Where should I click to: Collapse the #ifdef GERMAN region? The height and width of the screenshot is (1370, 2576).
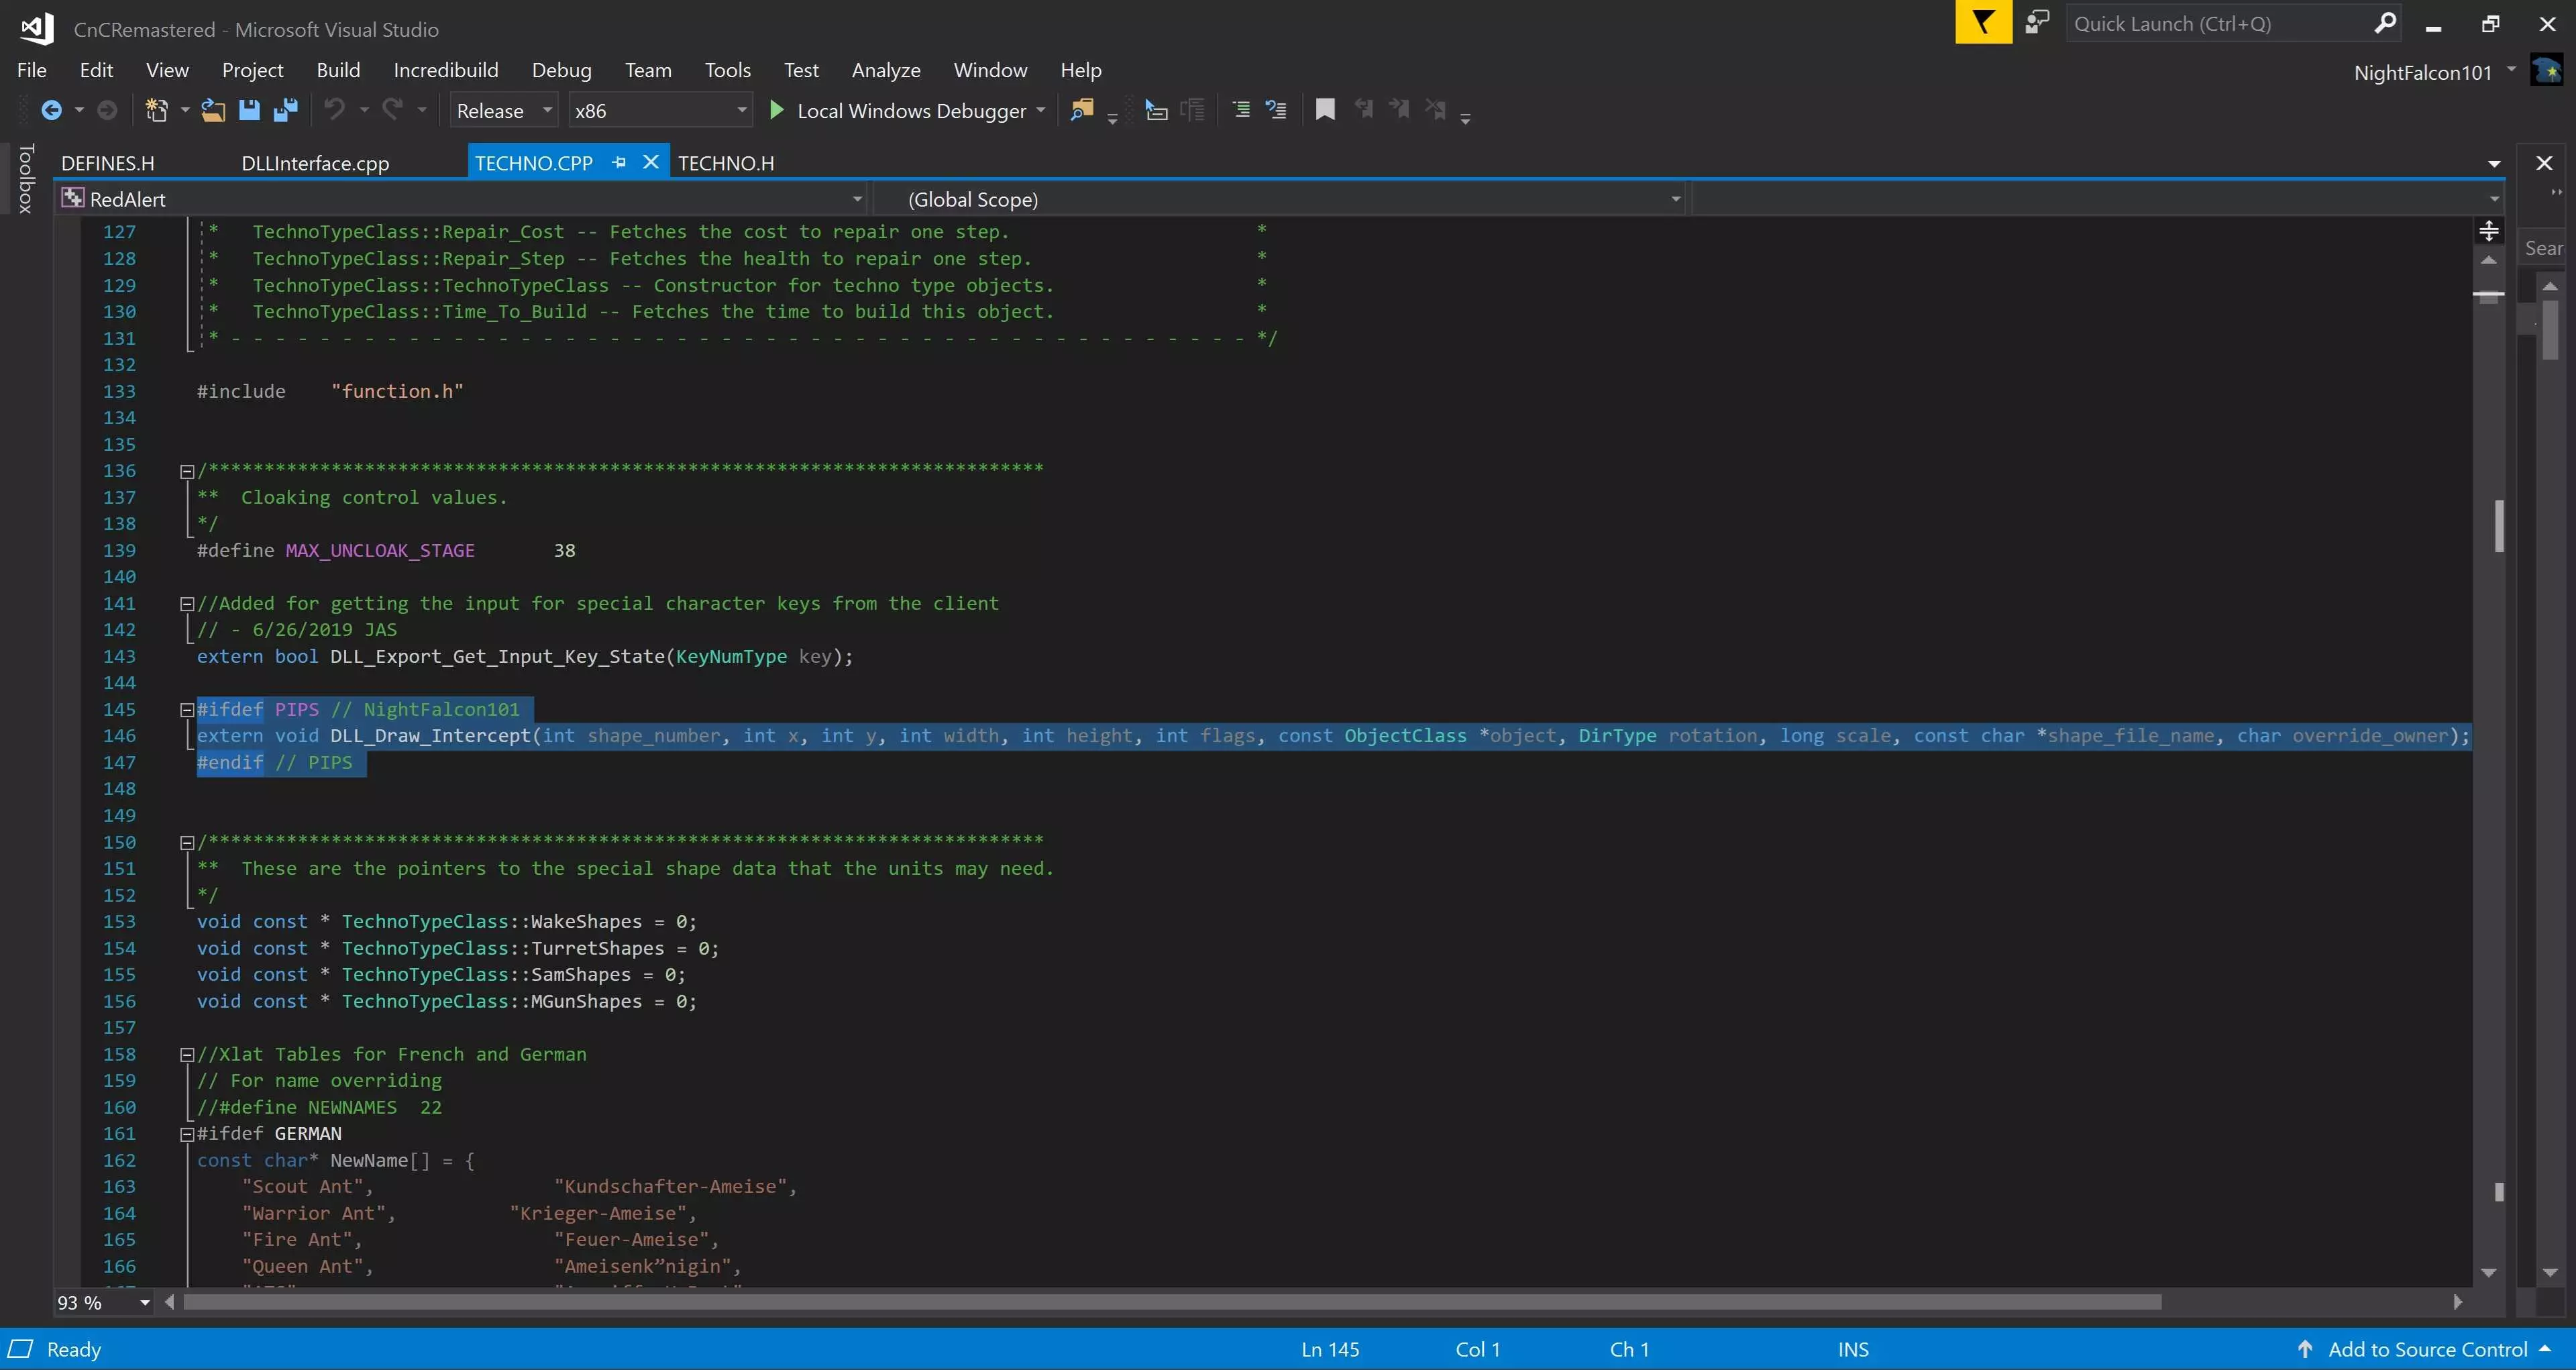click(186, 1134)
